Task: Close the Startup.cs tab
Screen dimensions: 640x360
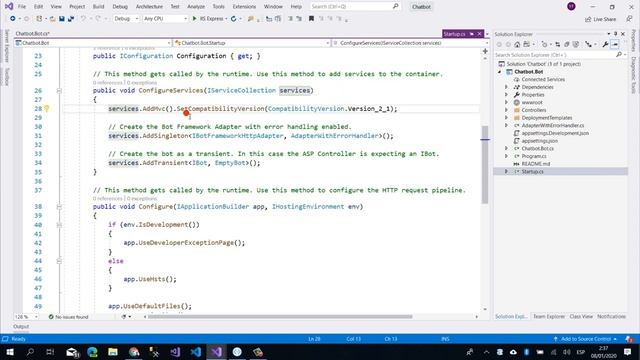Action: 480,34
